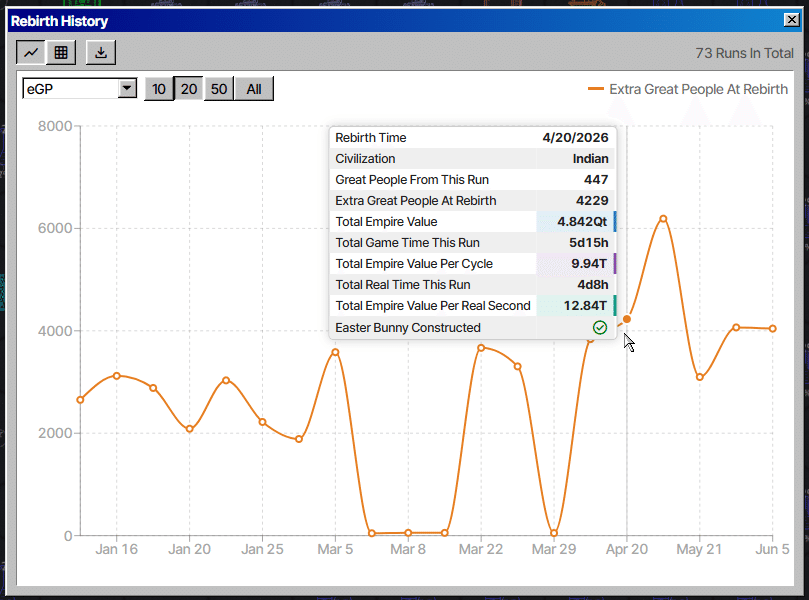Viewport: 809px width, 600px height.
Task: Show last 10 runs
Action: coord(158,89)
